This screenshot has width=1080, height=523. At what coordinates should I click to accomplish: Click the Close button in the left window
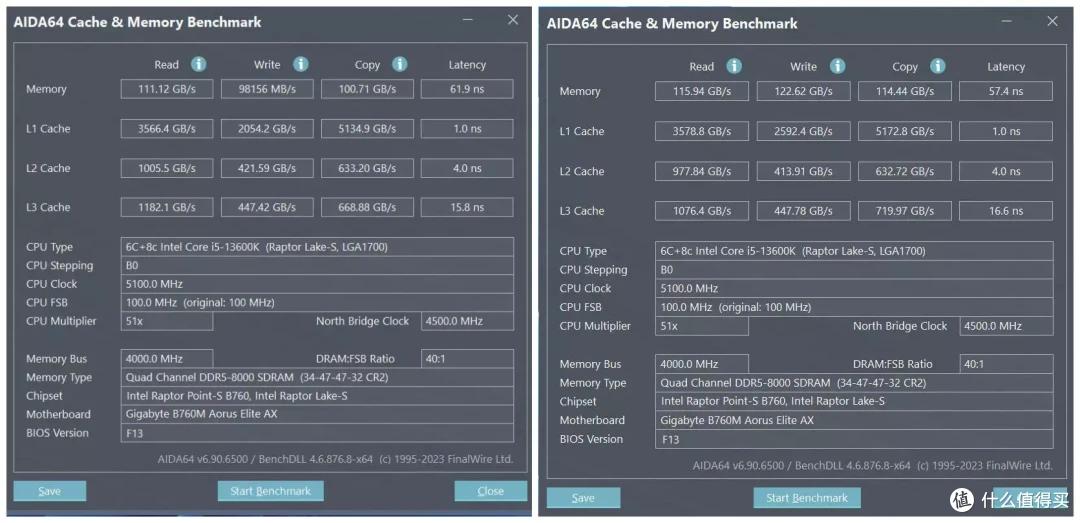(x=490, y=491)
